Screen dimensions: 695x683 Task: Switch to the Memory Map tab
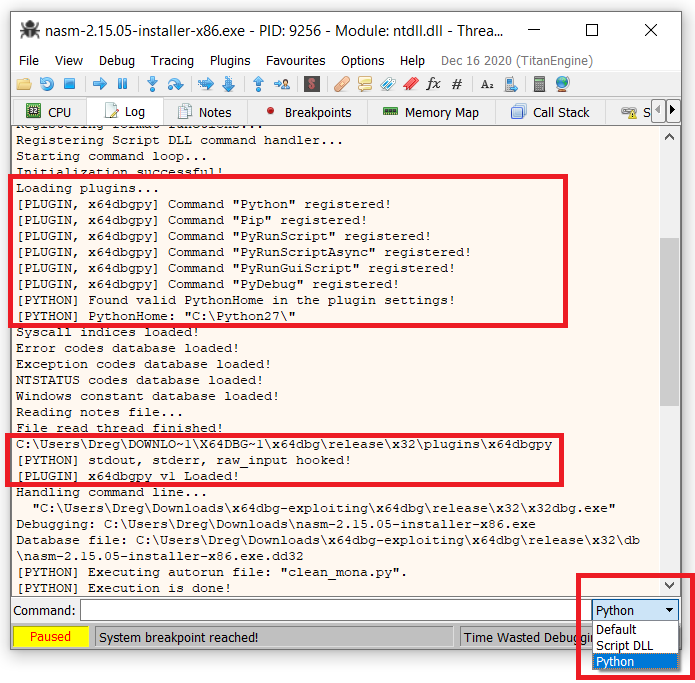(431, 112)
